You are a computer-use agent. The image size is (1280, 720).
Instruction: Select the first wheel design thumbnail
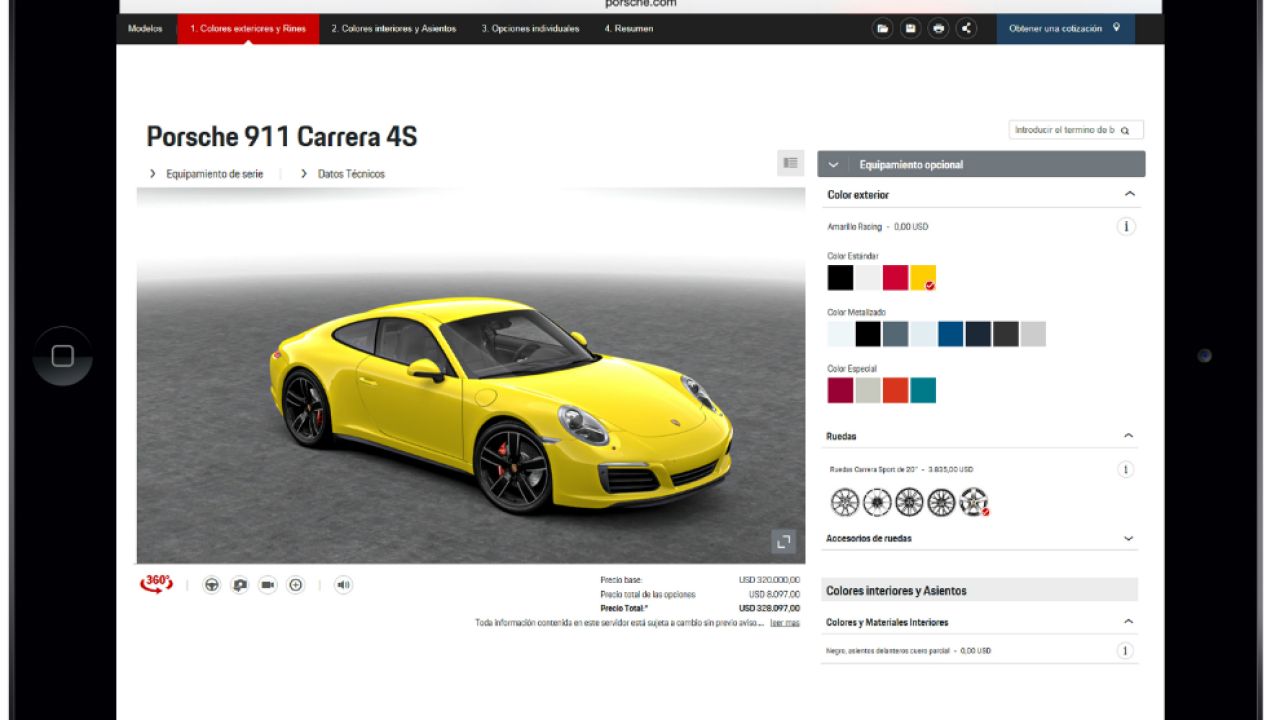(x=845, y=502)
